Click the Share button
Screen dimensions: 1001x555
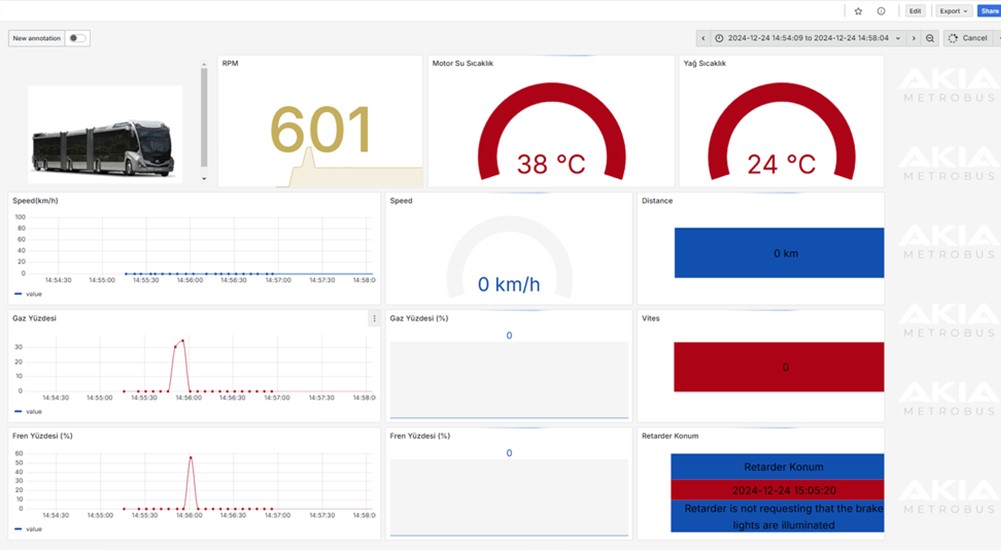click(990, 11)
